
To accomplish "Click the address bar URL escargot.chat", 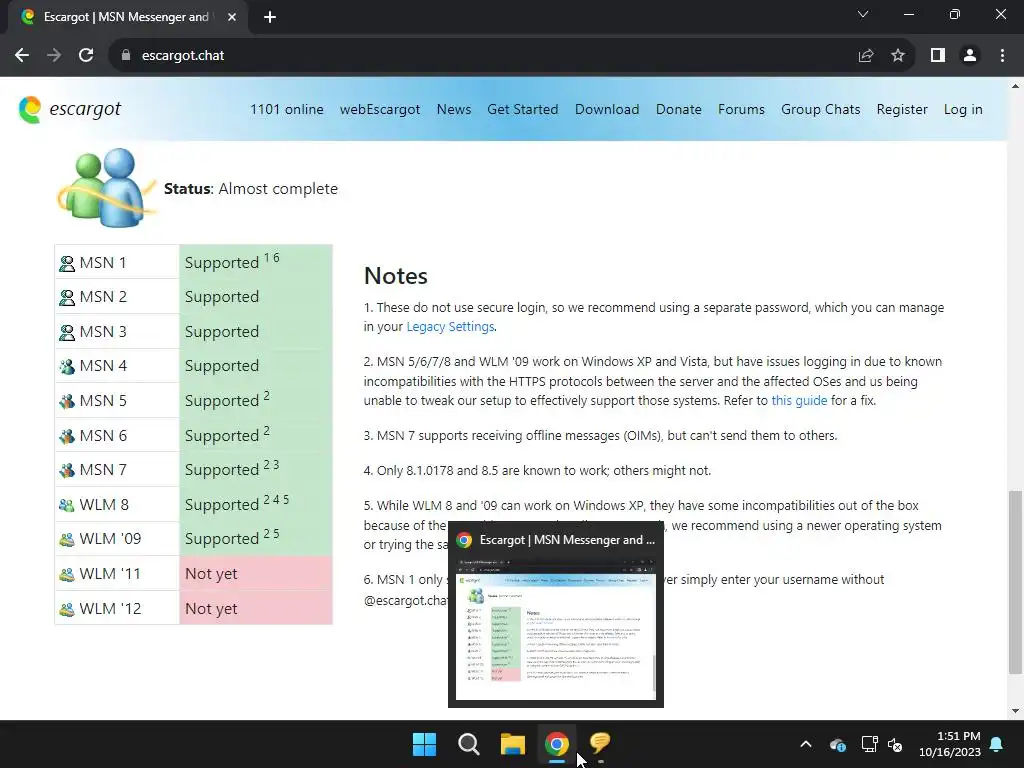I will [183, 56].
